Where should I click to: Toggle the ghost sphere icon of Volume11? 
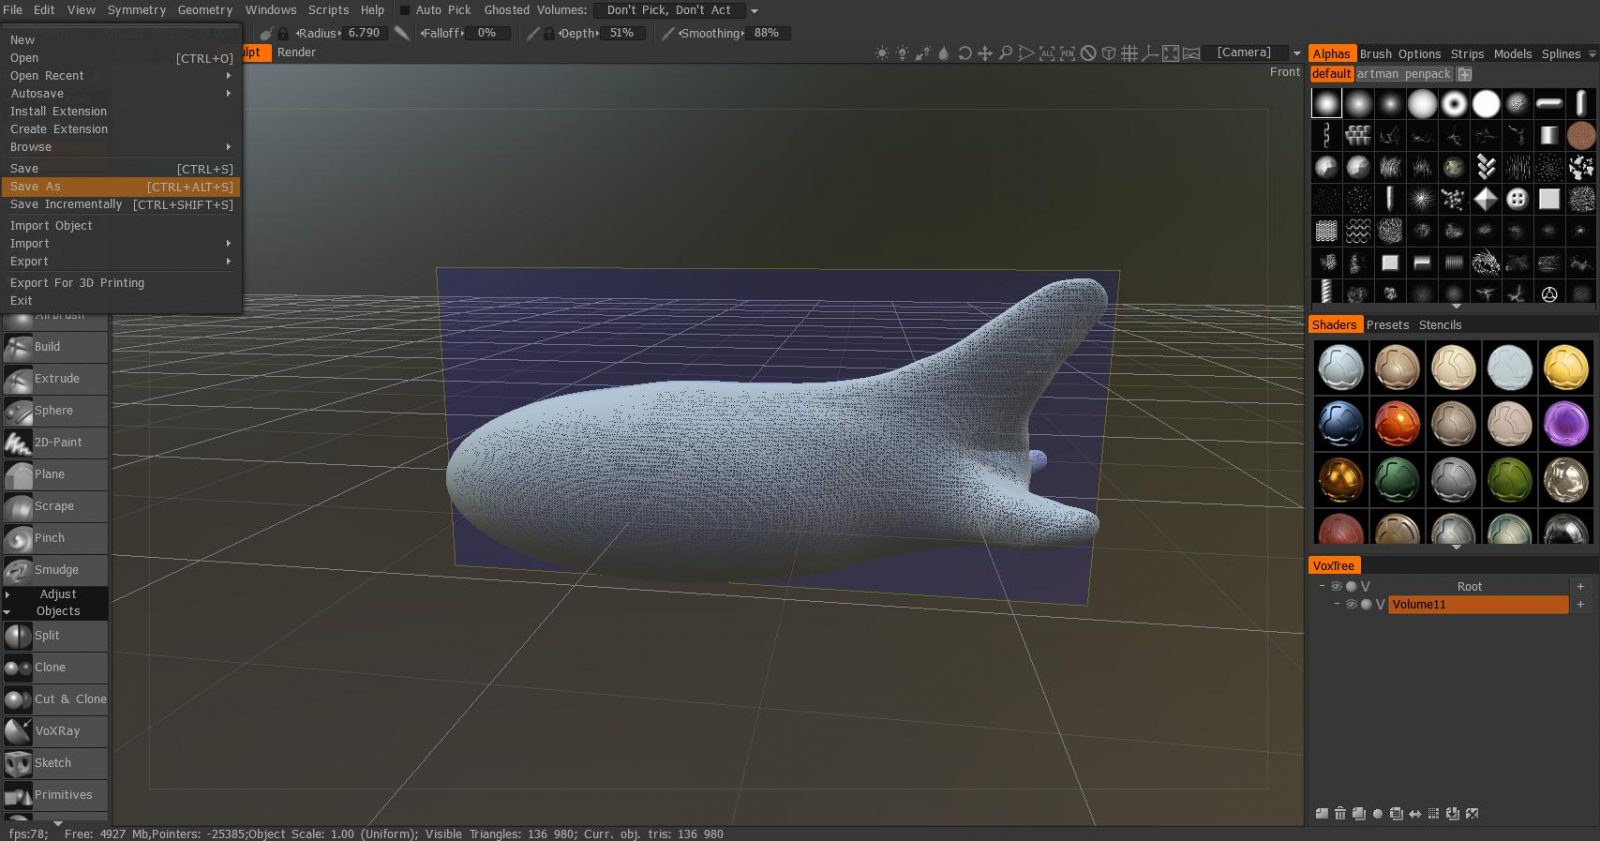(x=1366, y=605)
